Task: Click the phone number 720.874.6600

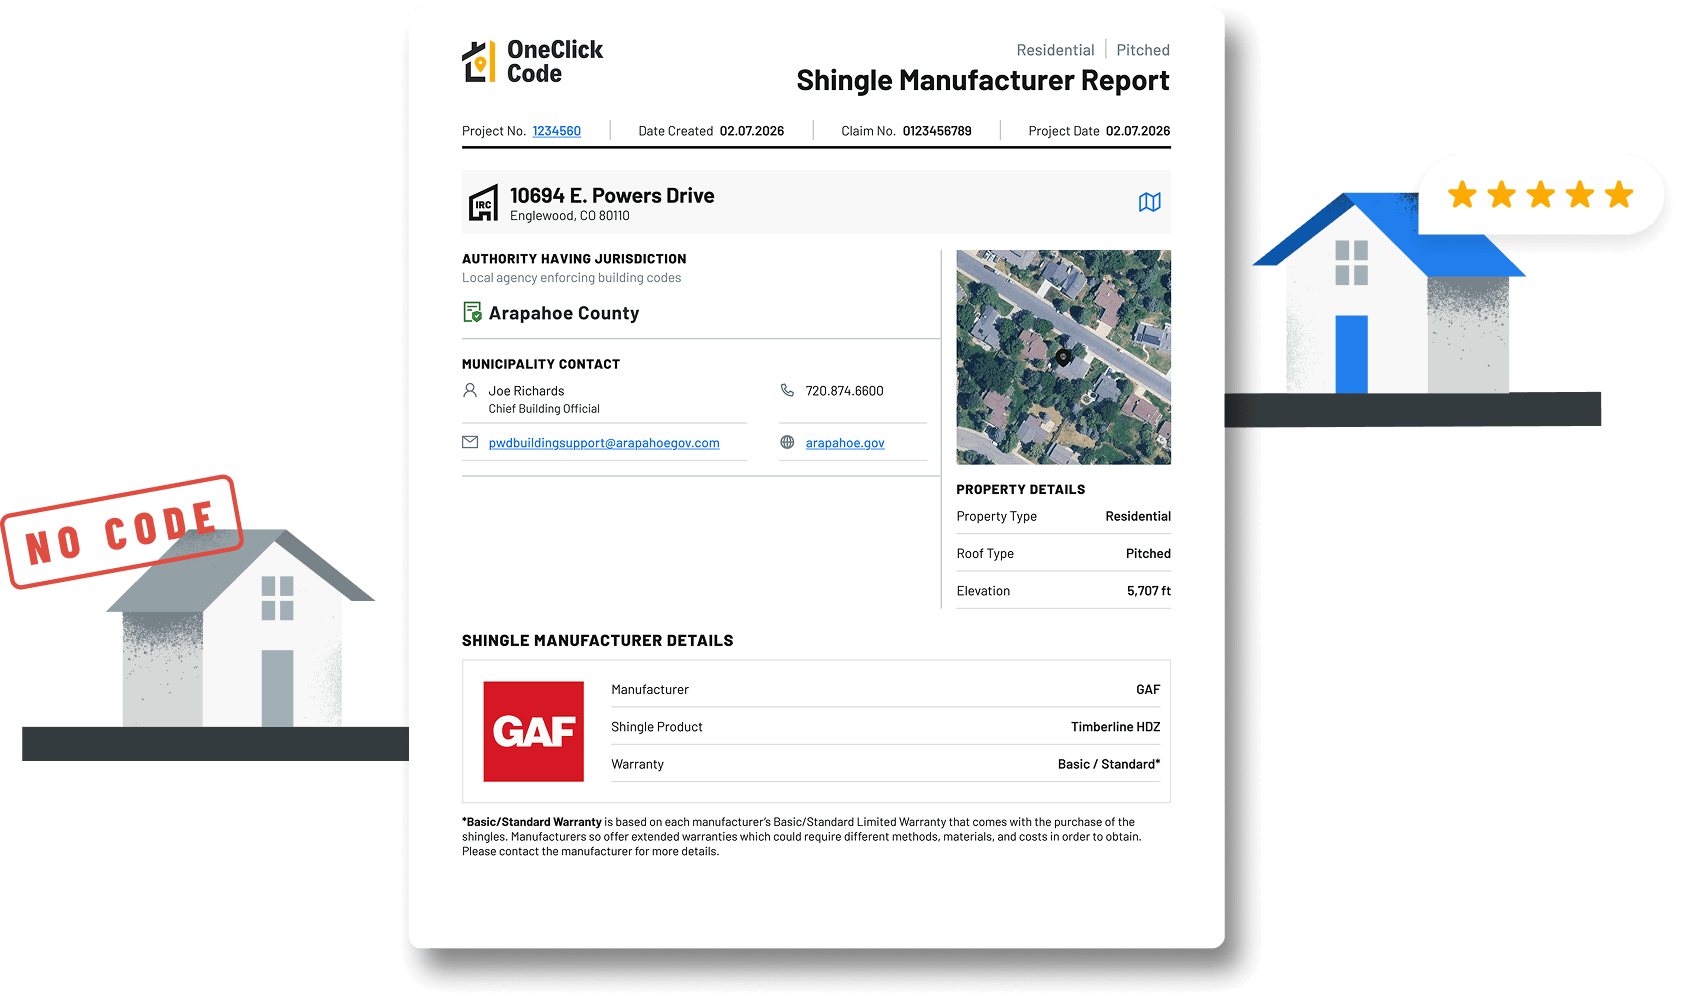Action: pyautogui.click(x=845, y=391)
